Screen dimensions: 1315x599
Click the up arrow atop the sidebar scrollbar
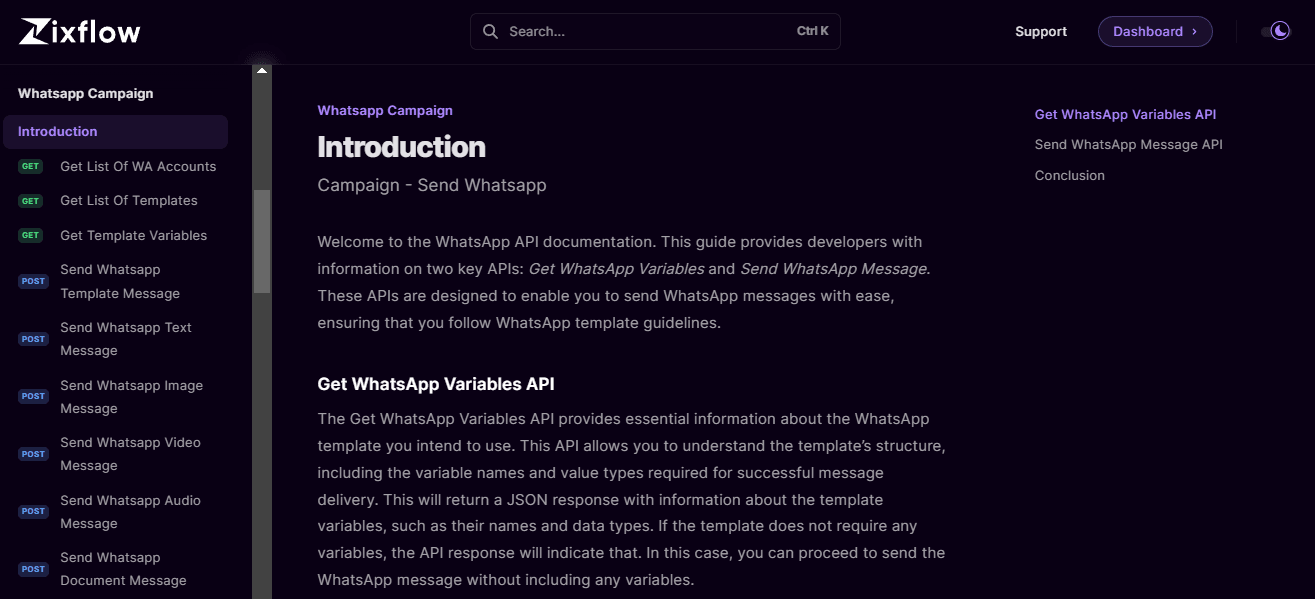pos(261,69)
